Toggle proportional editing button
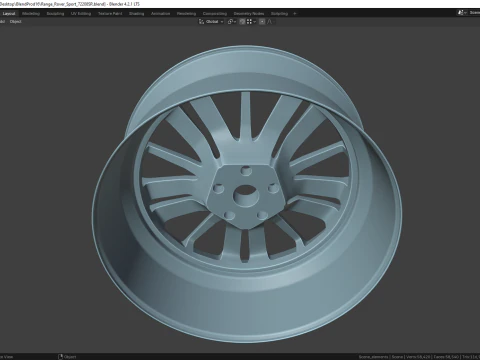 262,22
